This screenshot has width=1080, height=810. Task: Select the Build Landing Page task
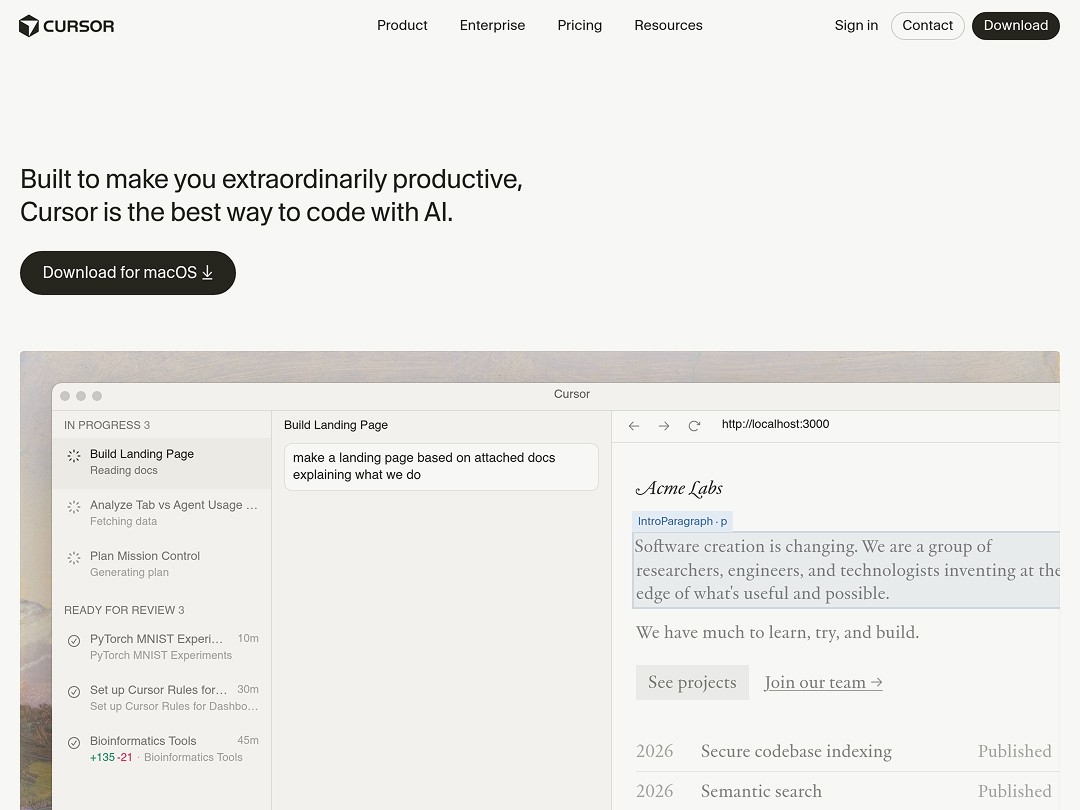point(162,462)
